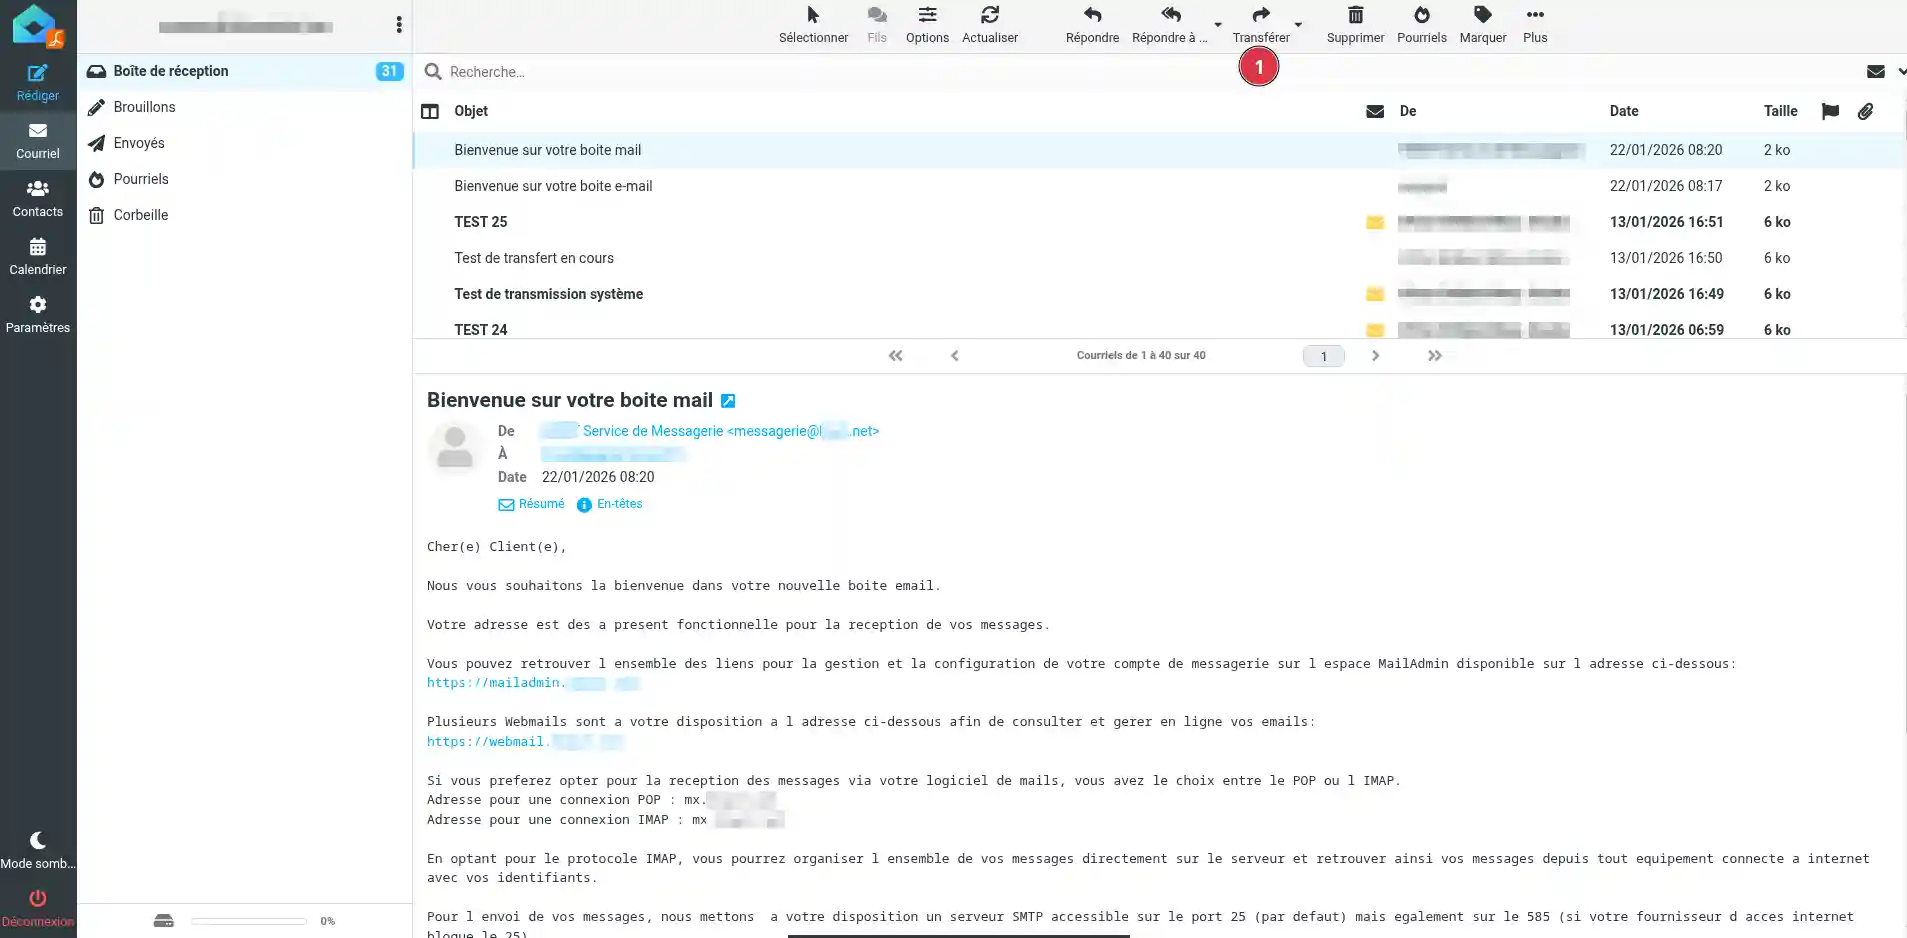The width and height of the screenshot is (1907, 938).
Task: Click the Fils threads toolbar icon
Action: (877, 15)
